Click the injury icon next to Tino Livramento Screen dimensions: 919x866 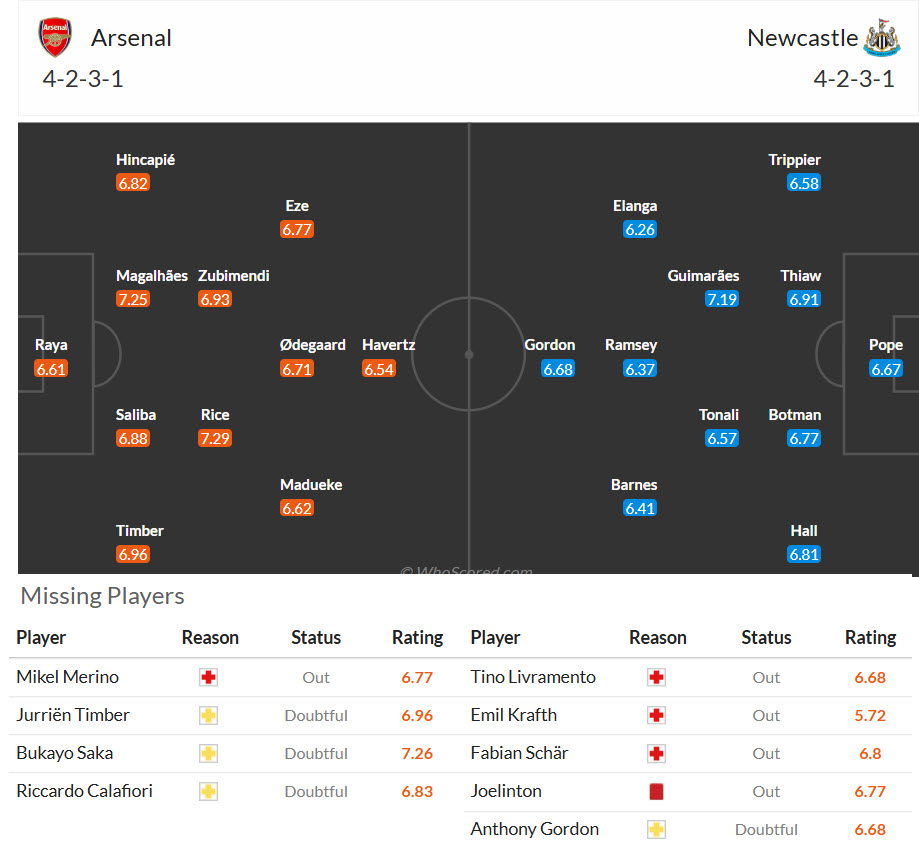pos(657,677)
